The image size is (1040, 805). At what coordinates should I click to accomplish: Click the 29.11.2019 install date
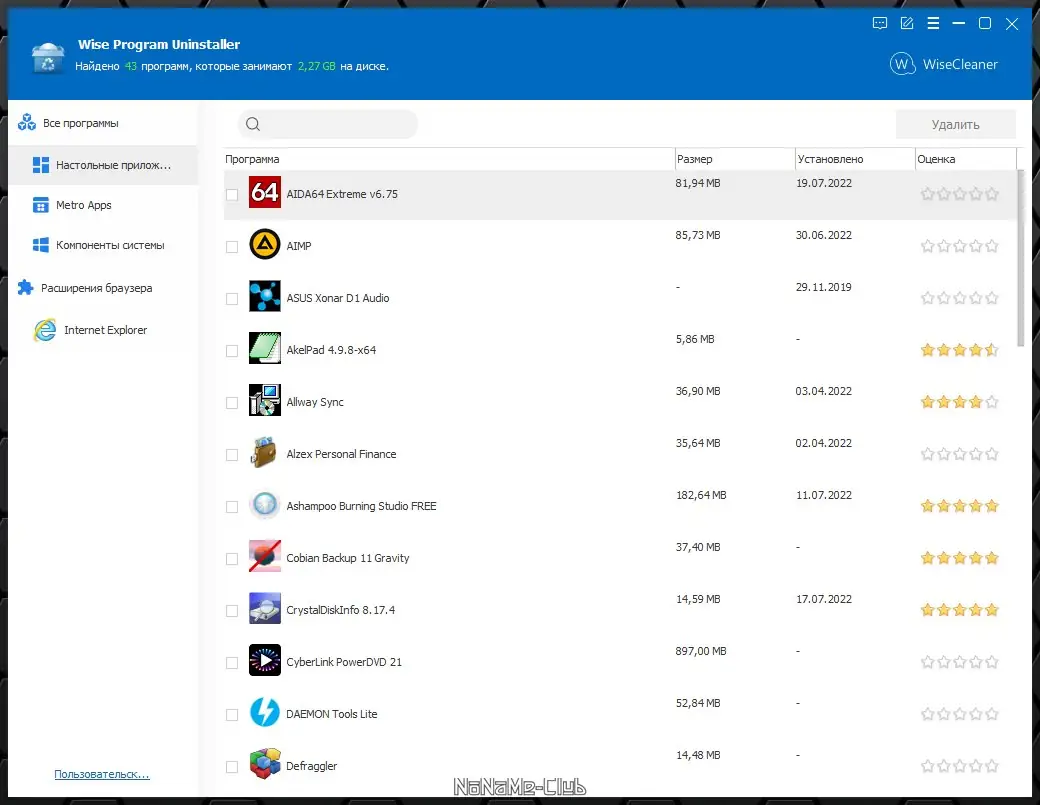pos(823,287)
